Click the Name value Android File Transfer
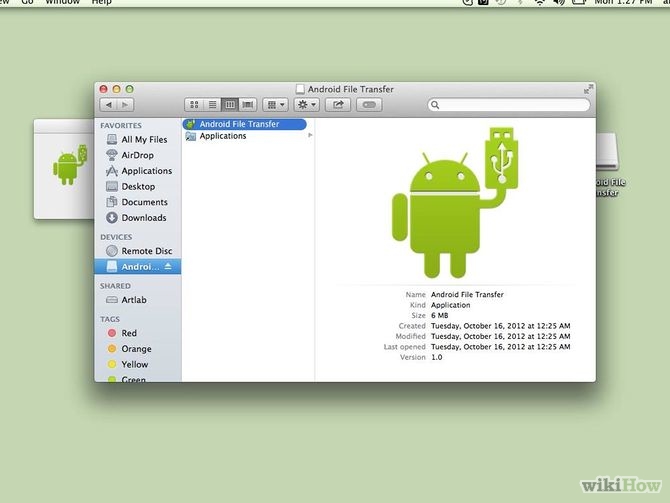 (x=467, y=294)
